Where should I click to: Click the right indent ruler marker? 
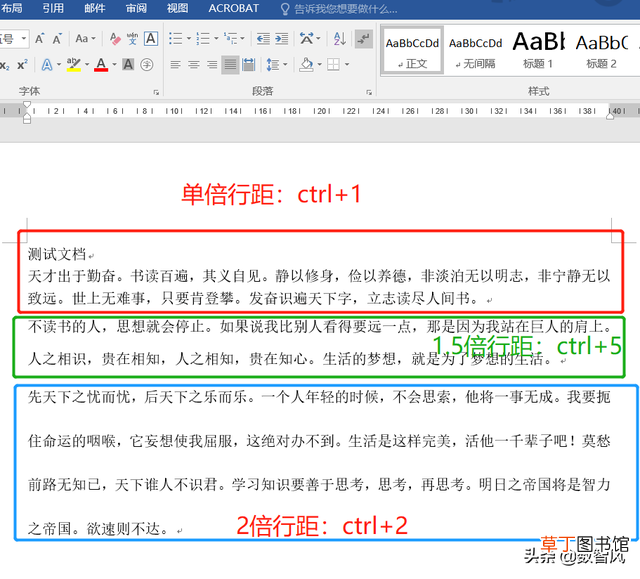click(610, 116)
